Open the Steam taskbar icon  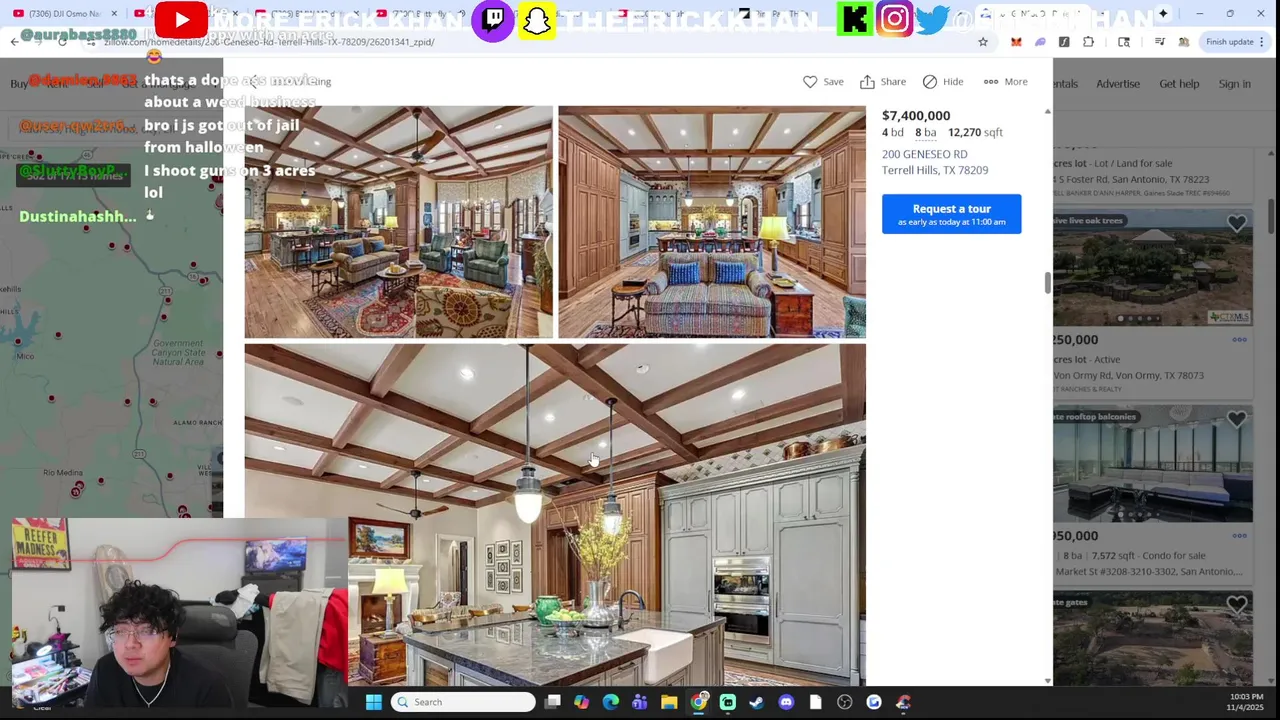click(757, 702)
